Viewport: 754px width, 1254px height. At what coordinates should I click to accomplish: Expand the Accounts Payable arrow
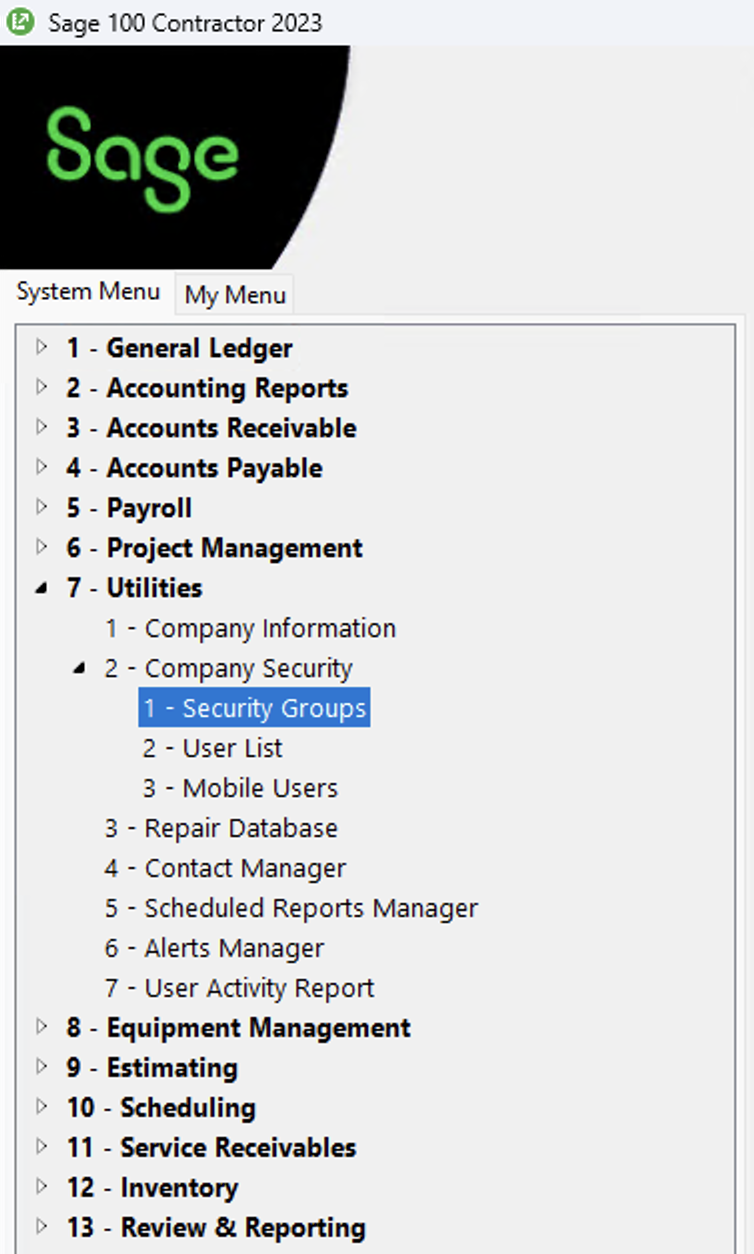[41, 468]
